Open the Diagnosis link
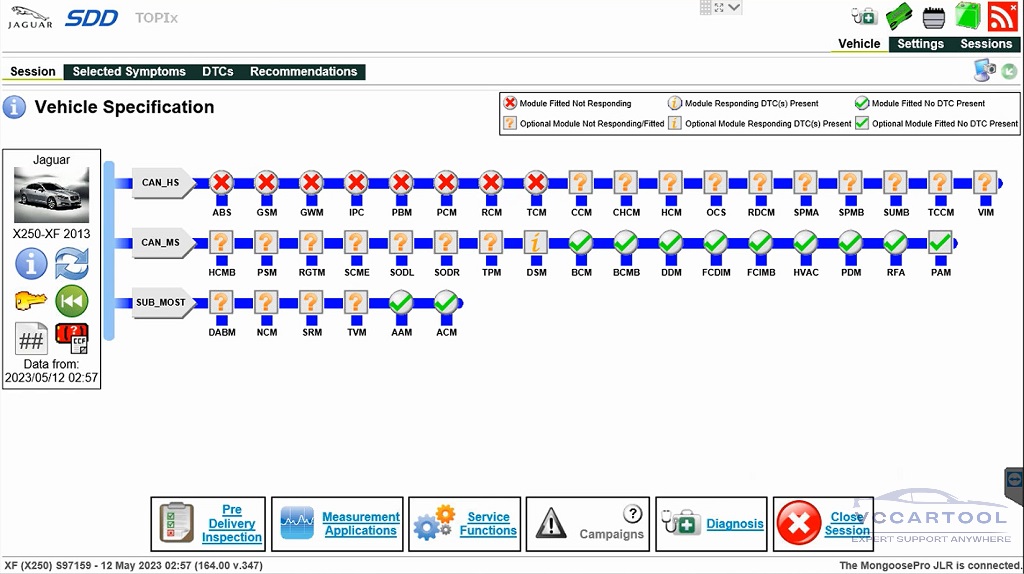Image resolution: width=1024 pixels, height=574 pixels. click(x=734, y=524)
